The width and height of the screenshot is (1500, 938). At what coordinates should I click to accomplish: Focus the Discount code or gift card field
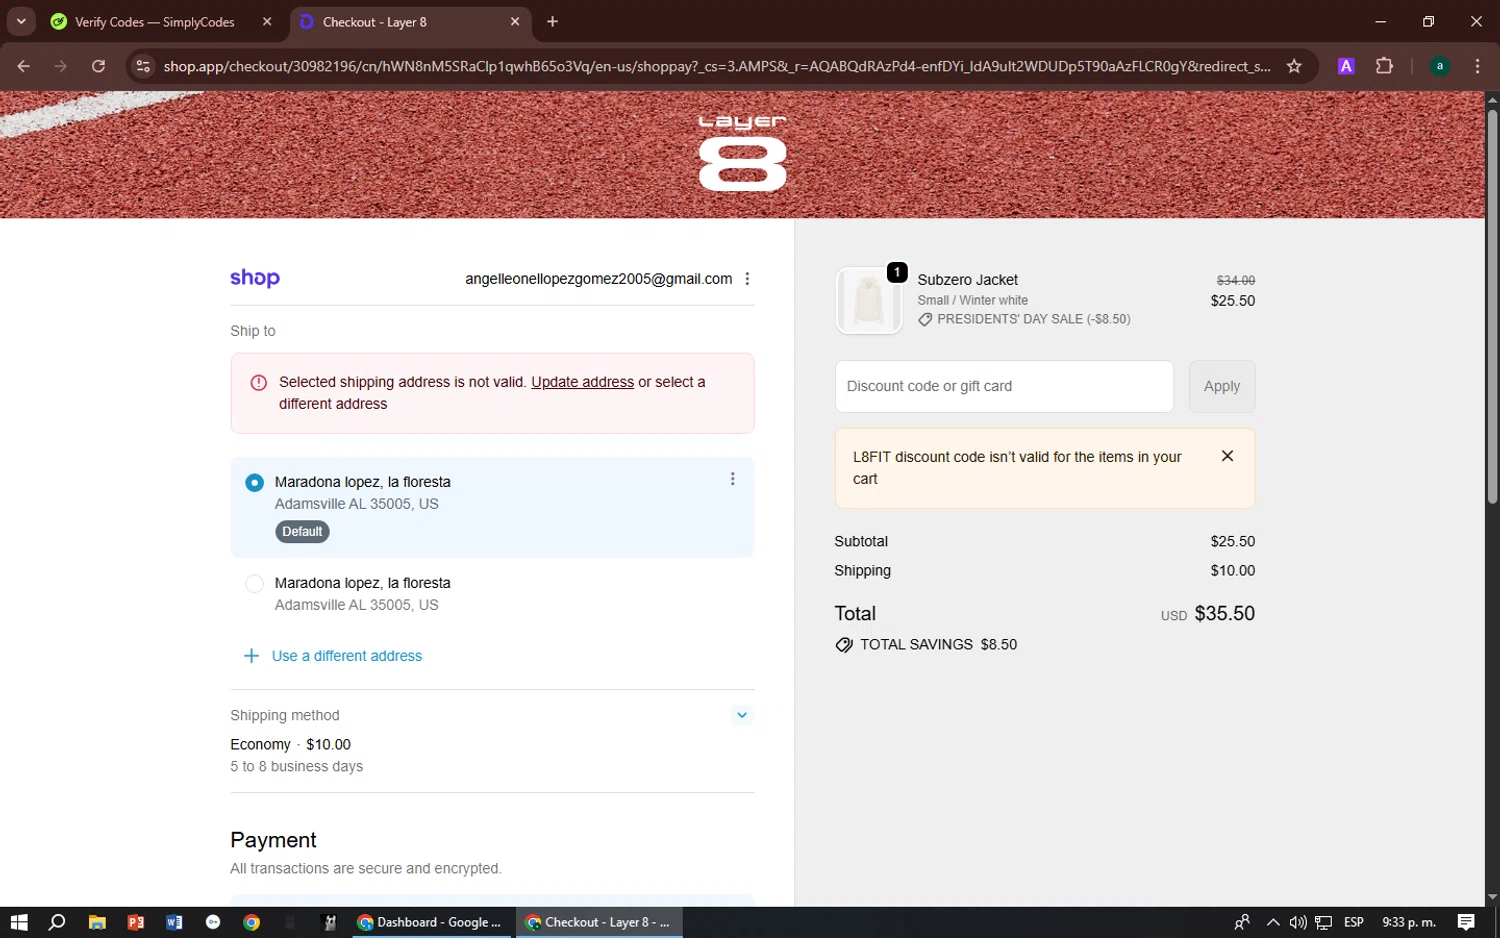pos(1004,386)
